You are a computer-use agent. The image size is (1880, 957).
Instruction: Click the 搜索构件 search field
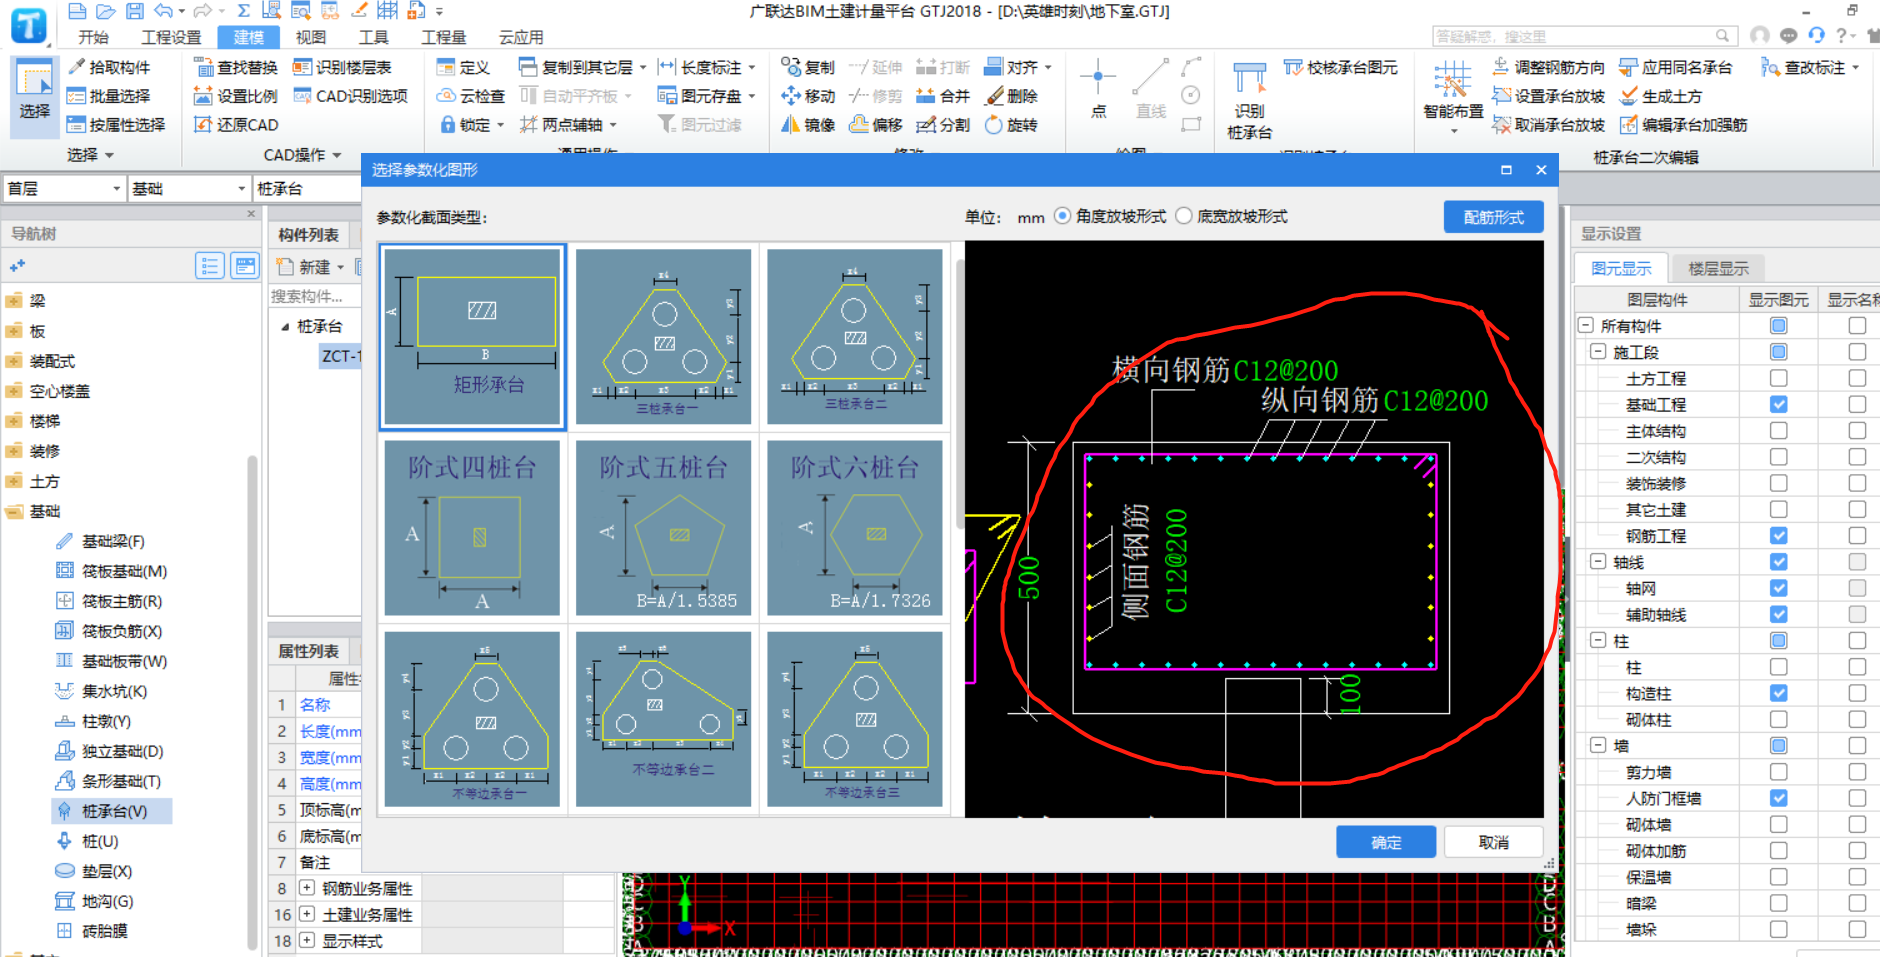pyautogui.click(x=315, y=296)
